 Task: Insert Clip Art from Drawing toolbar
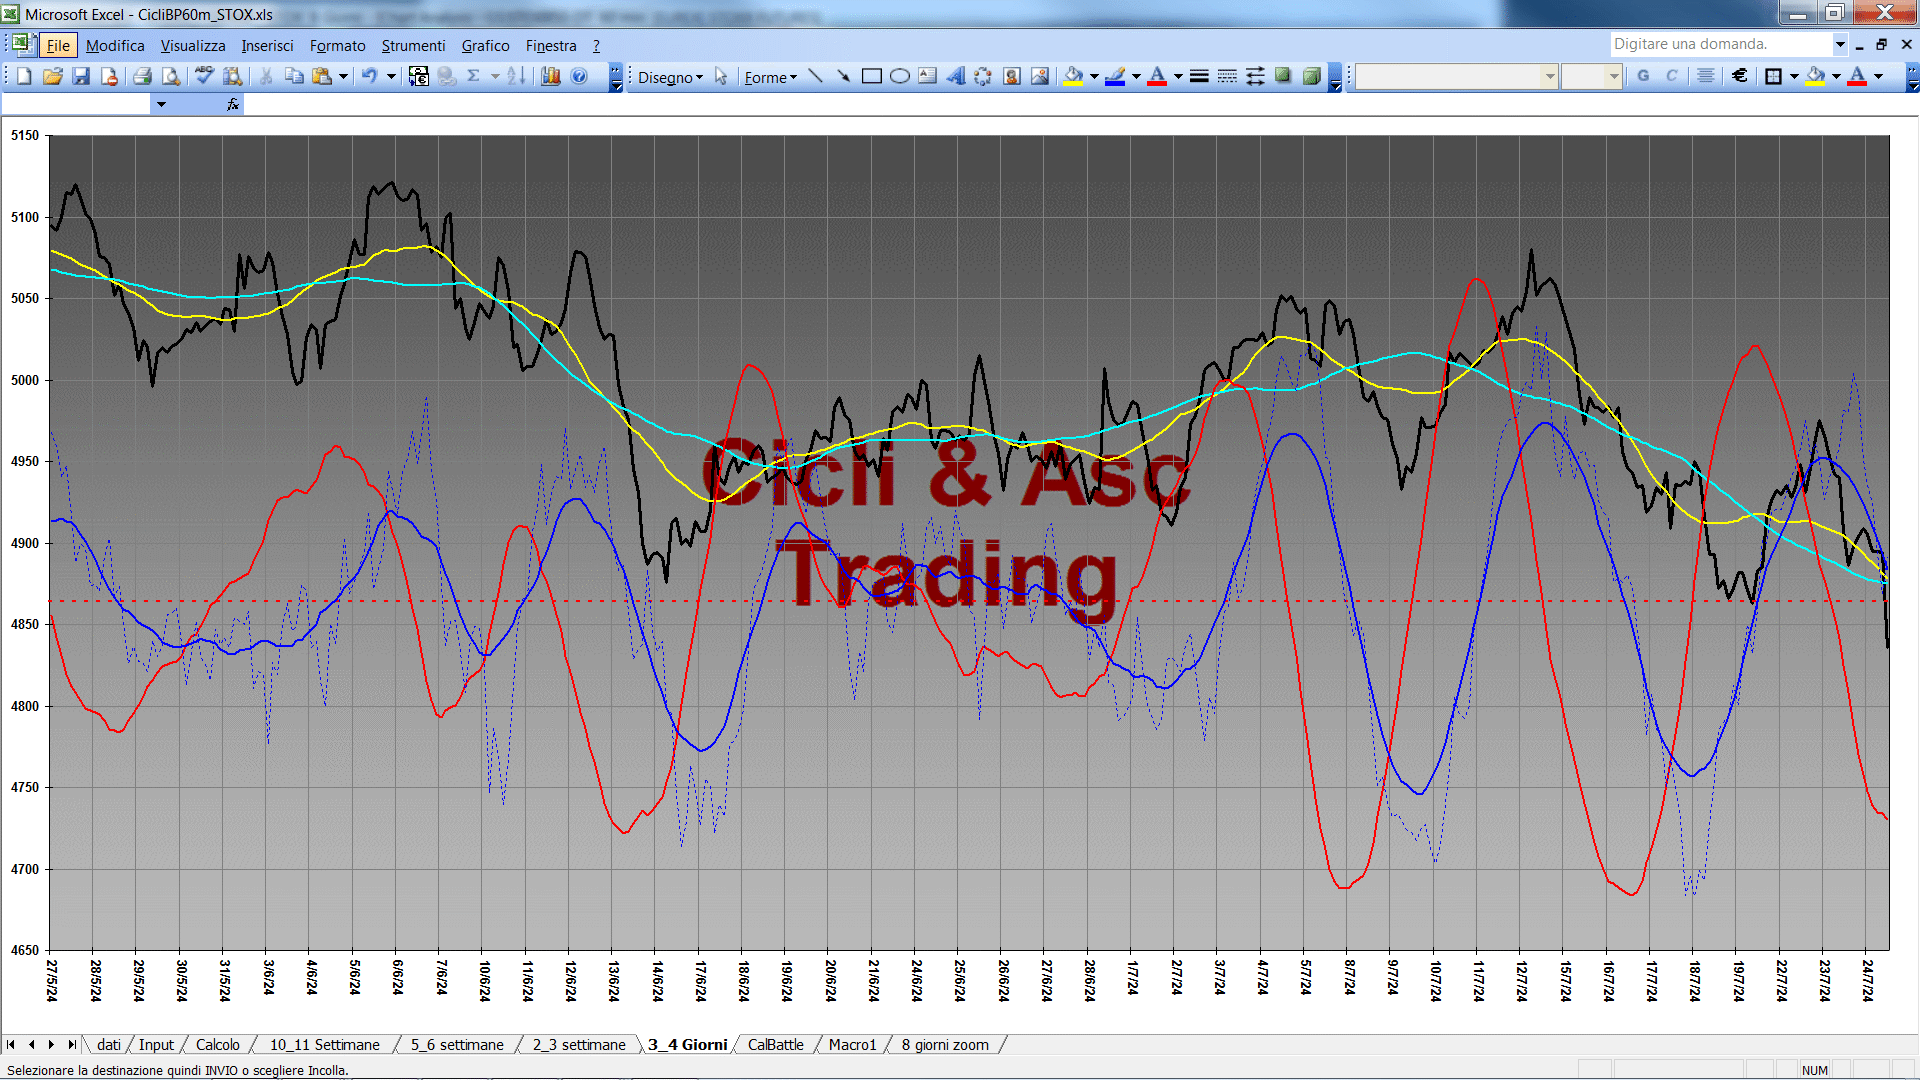1011,76
